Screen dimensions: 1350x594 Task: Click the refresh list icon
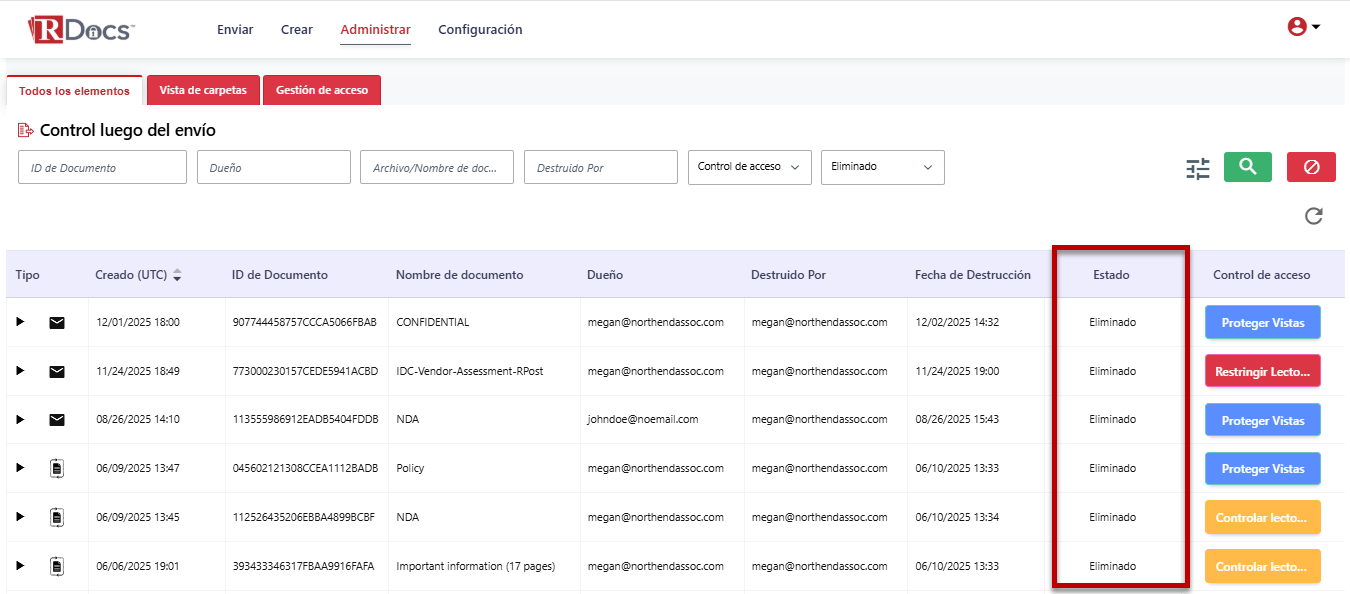pyautogui.click(x=1313, y=216)
